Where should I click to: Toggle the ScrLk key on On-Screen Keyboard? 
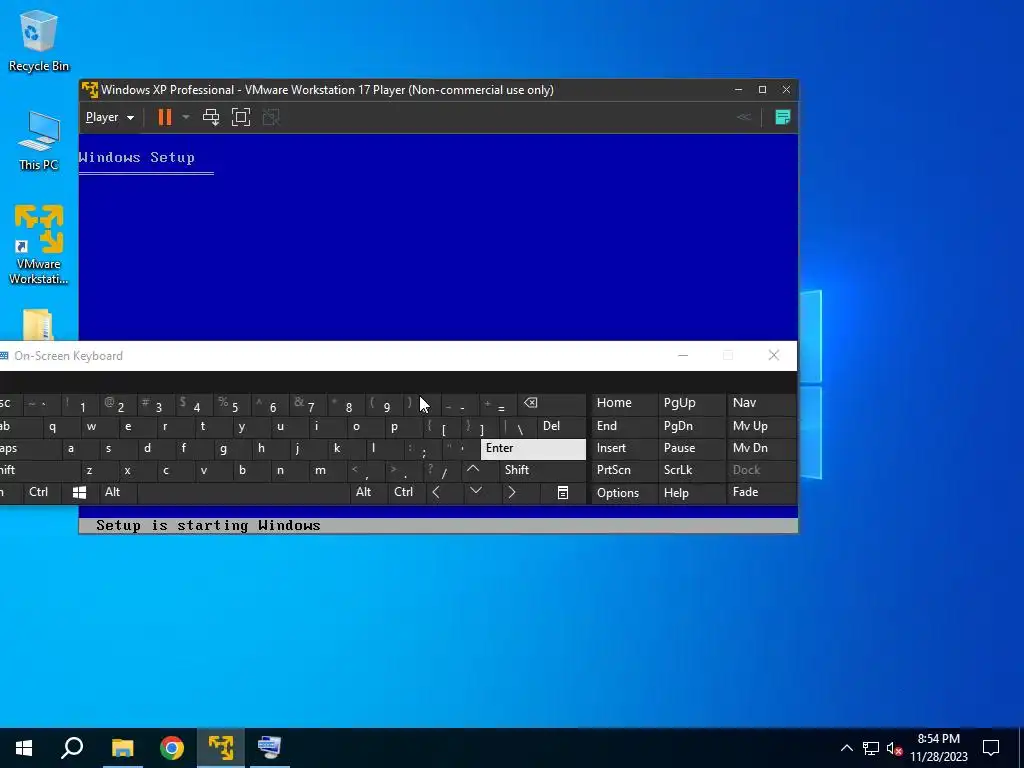(x=691, y=470)
